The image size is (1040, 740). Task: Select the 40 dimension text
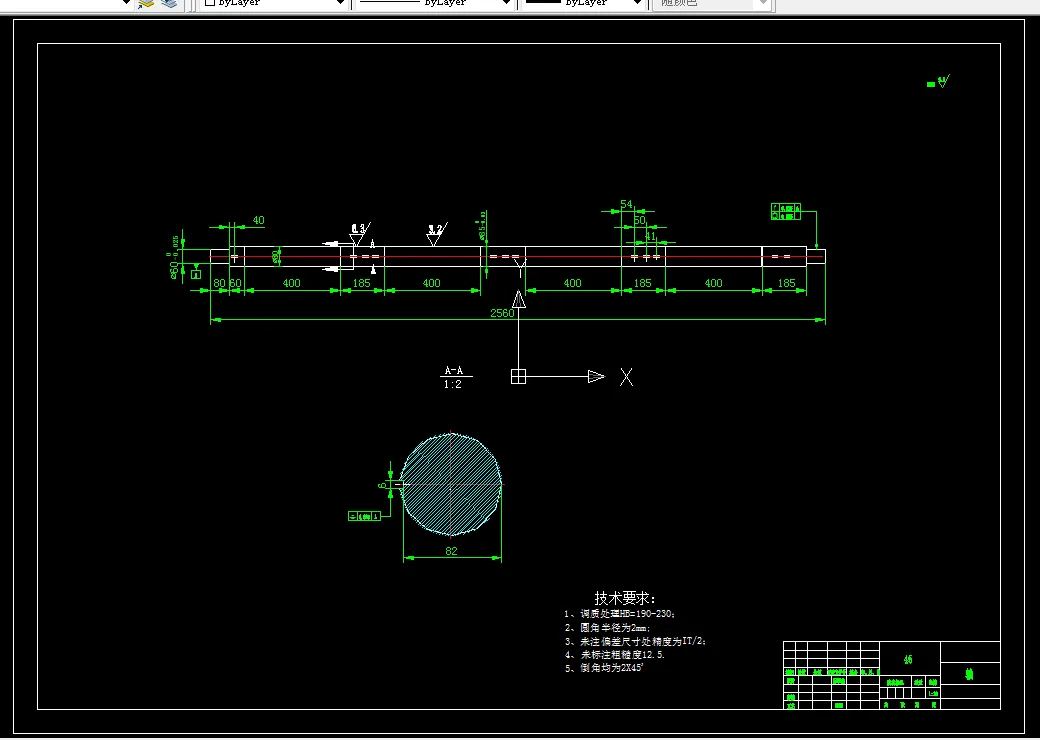coord(258,220)
